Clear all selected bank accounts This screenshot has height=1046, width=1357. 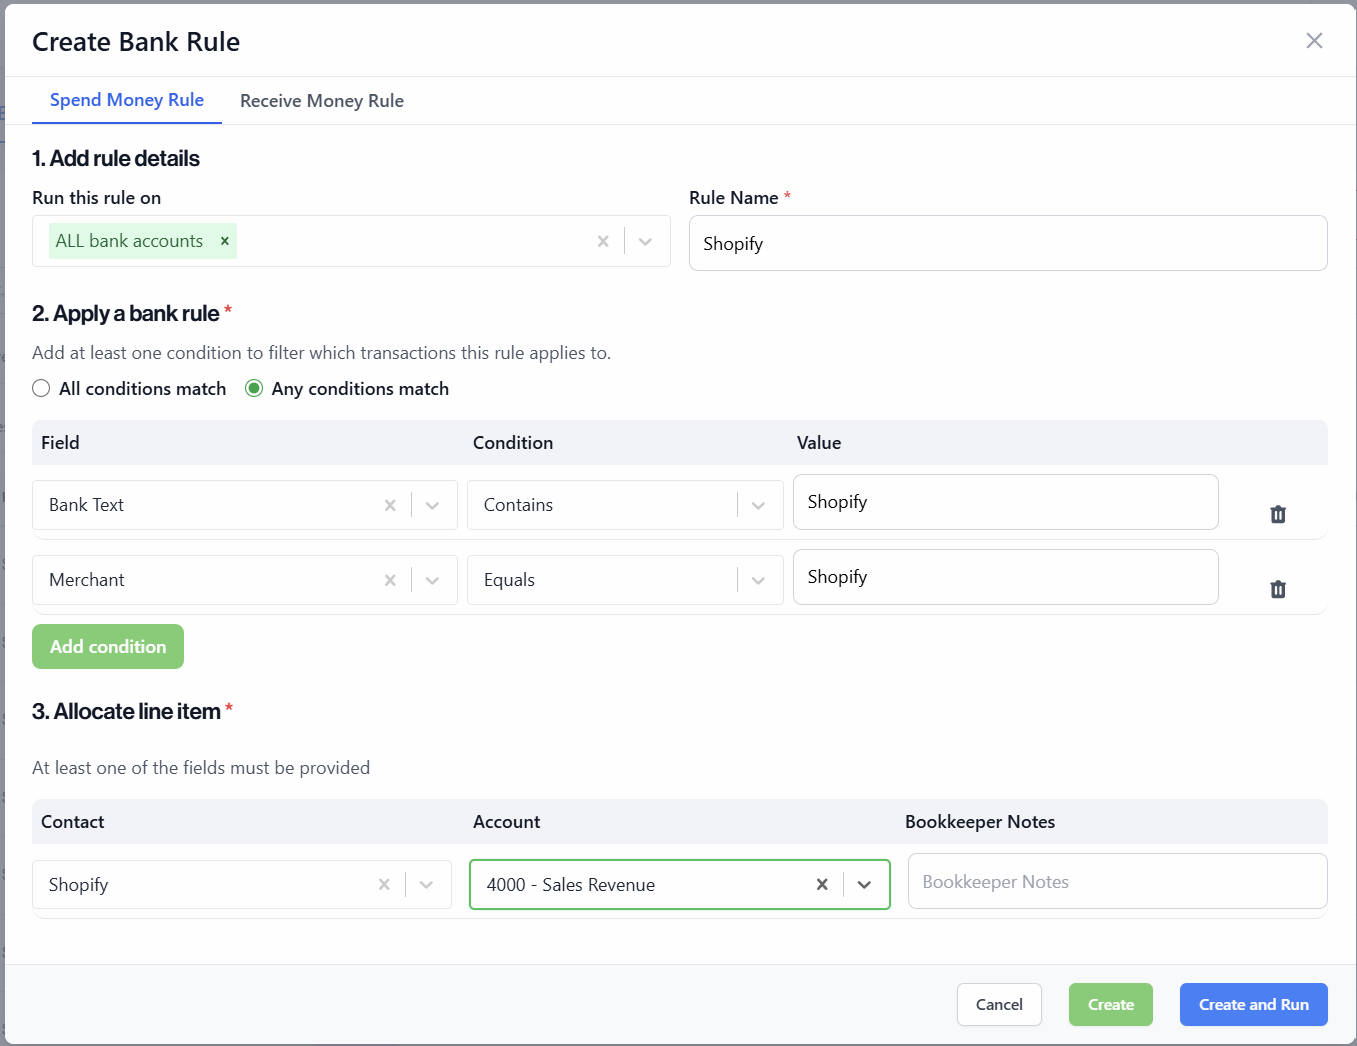click(603, 241)
